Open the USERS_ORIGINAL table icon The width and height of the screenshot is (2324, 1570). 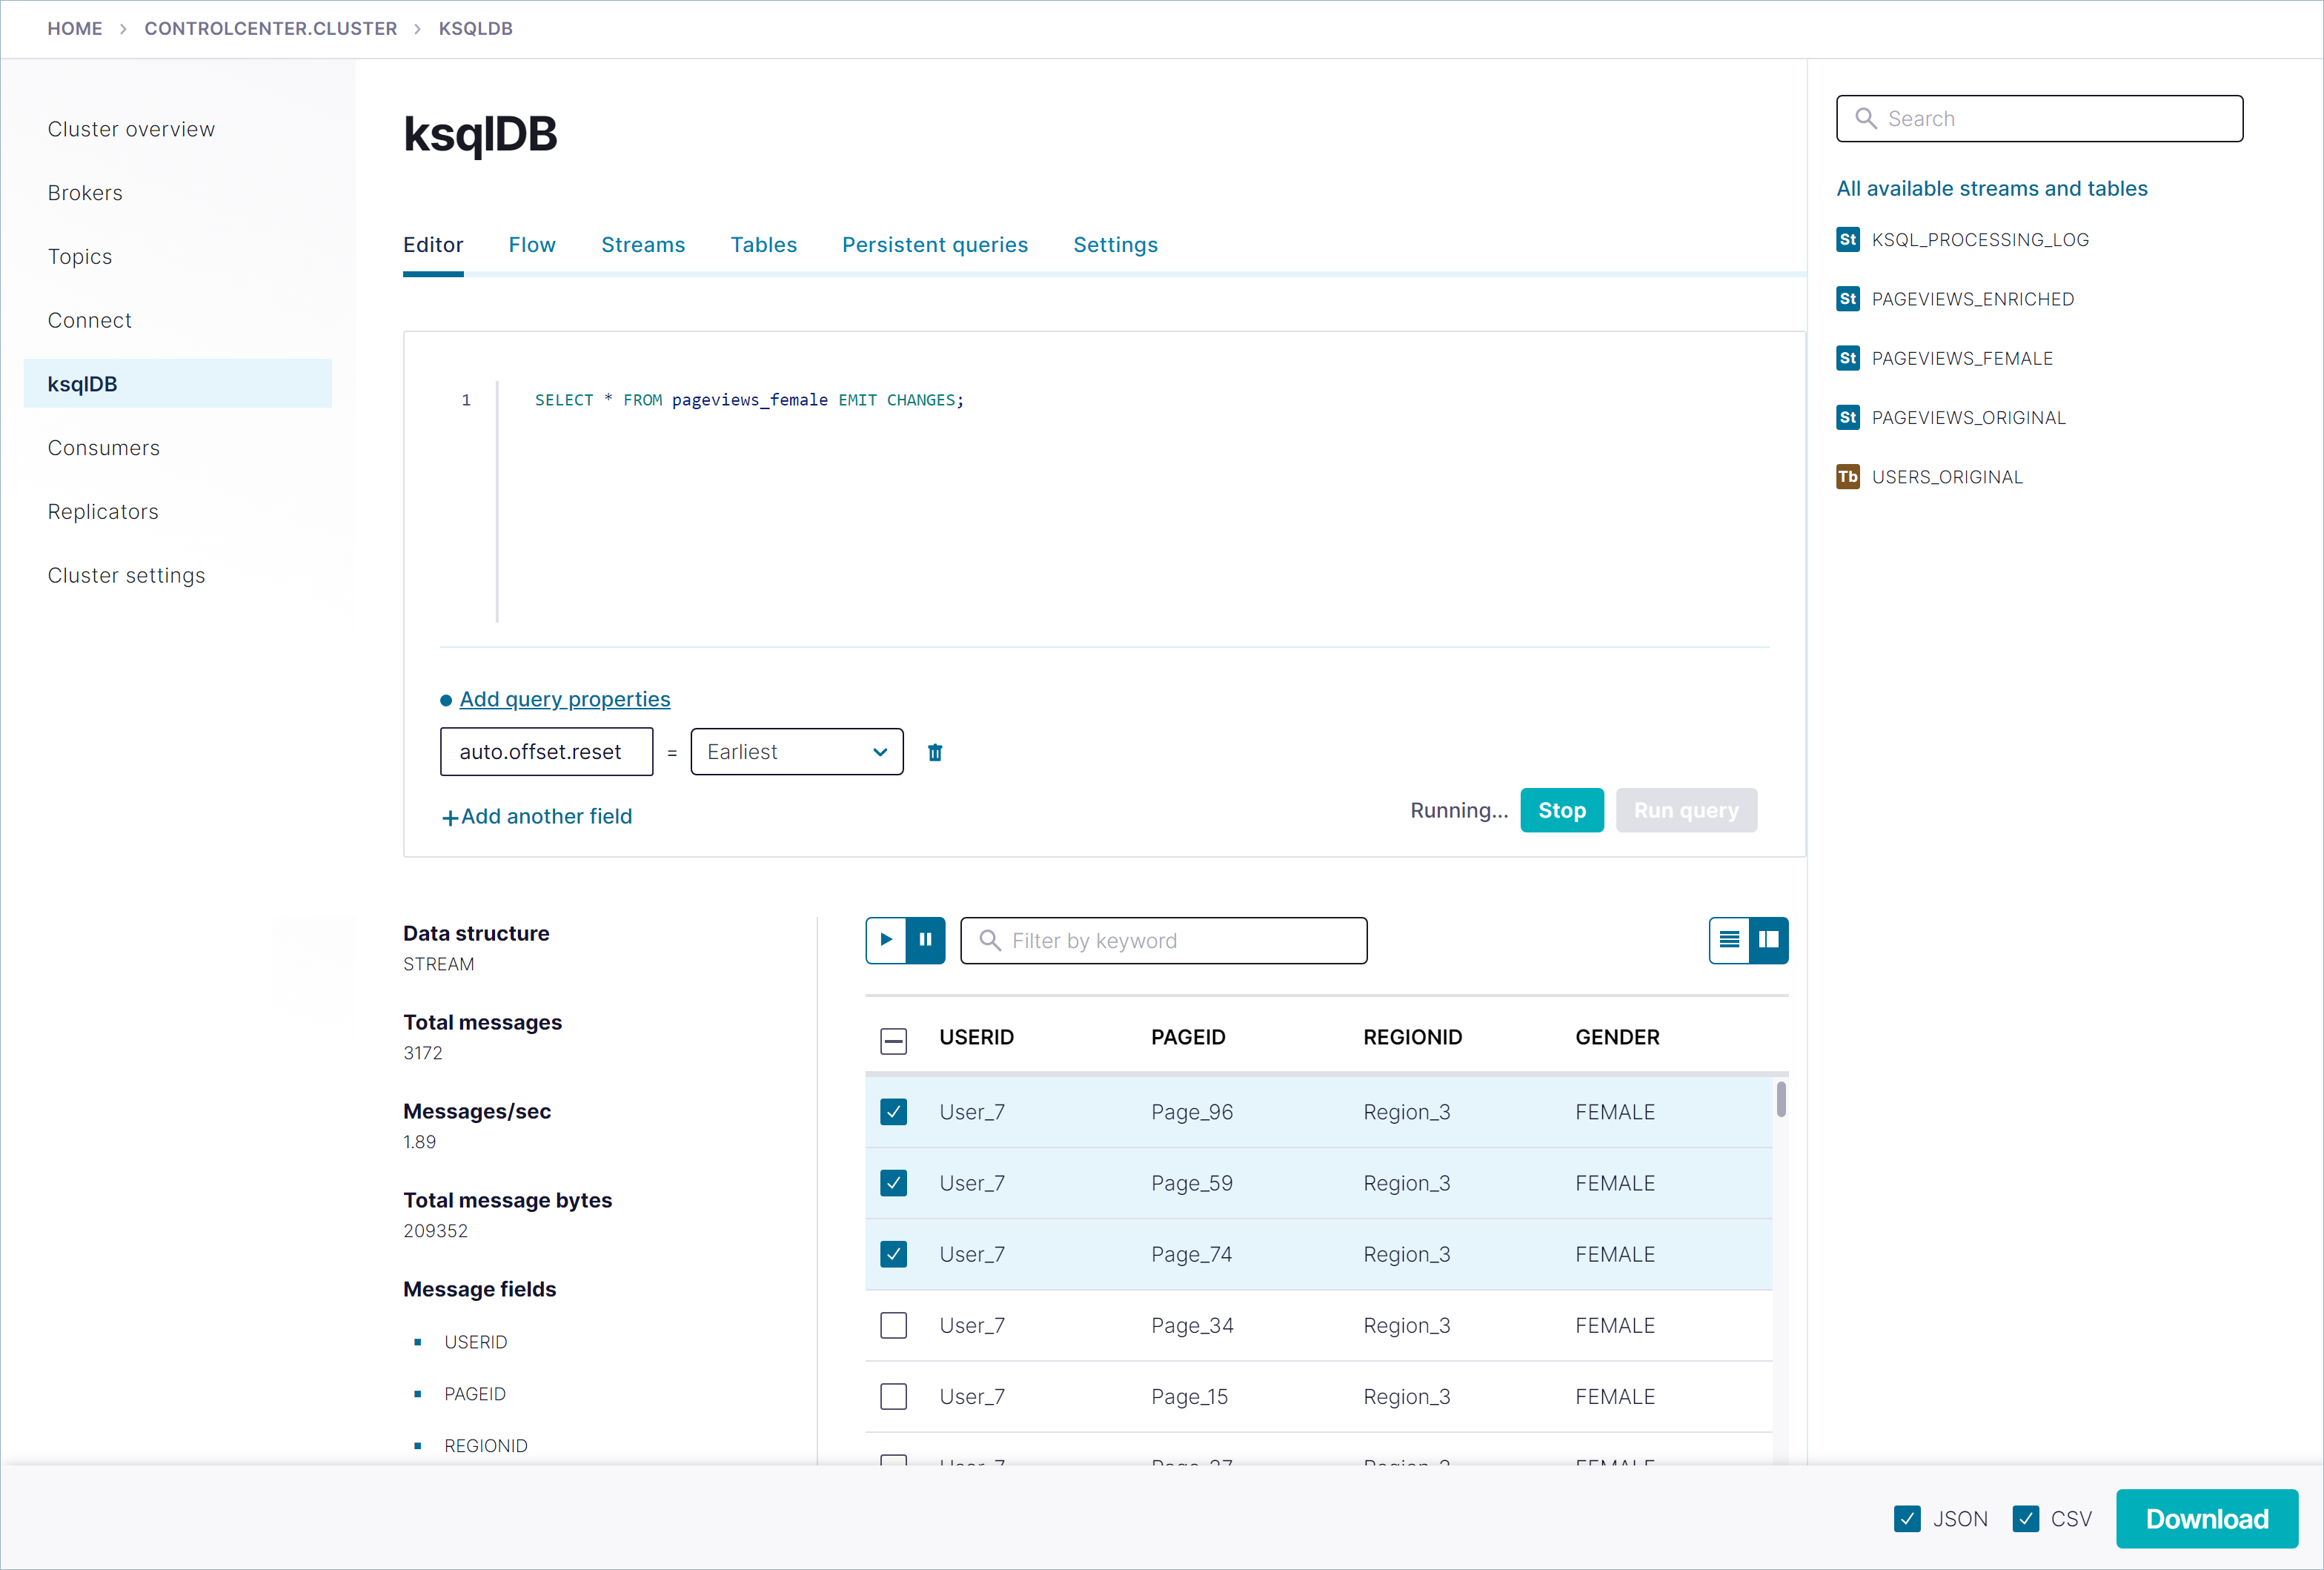click(1848, 477)
